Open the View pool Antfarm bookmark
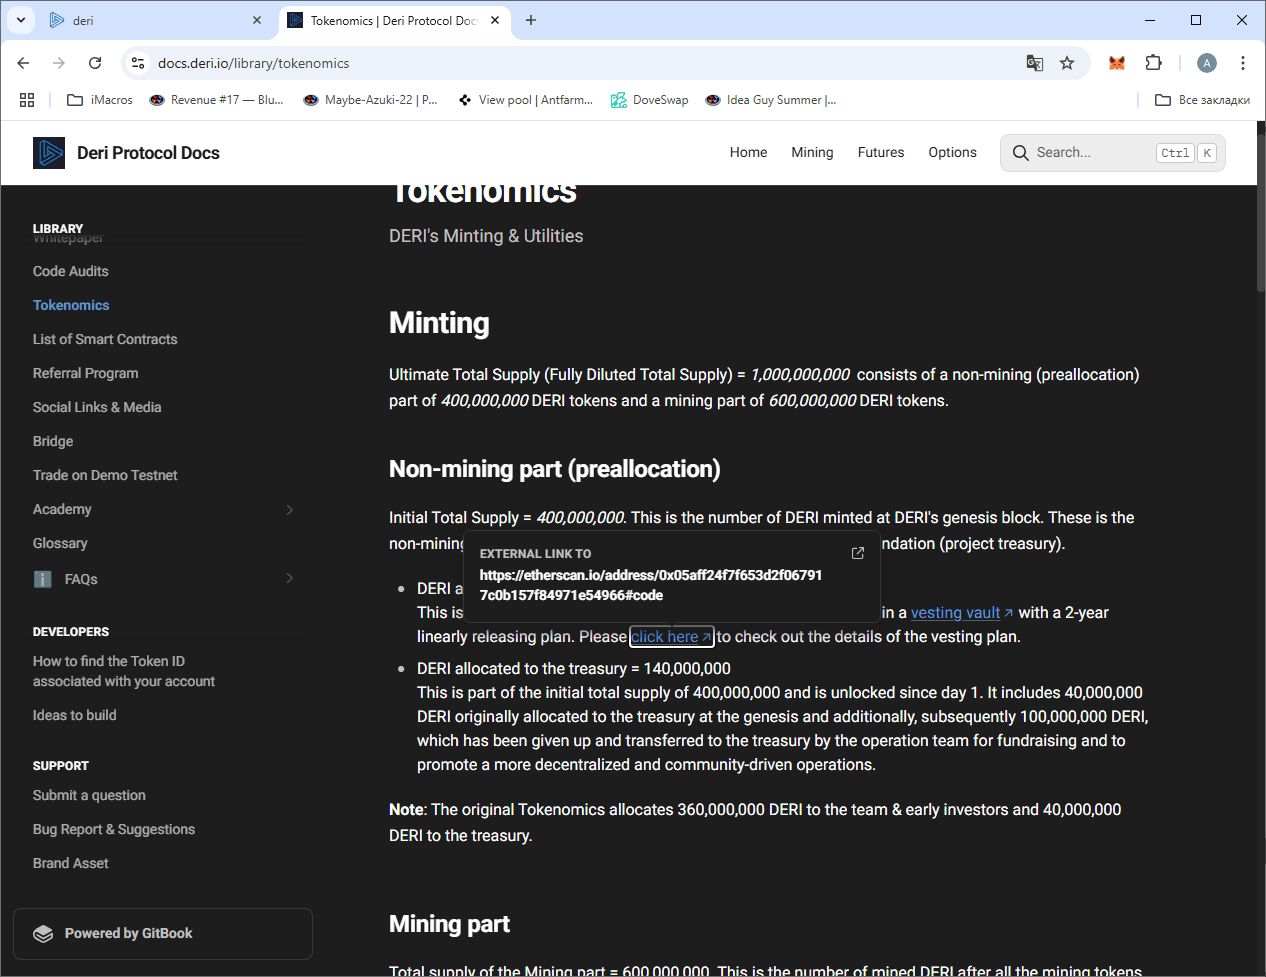Viewport: 1266px width, 977px height. [525, 100]
